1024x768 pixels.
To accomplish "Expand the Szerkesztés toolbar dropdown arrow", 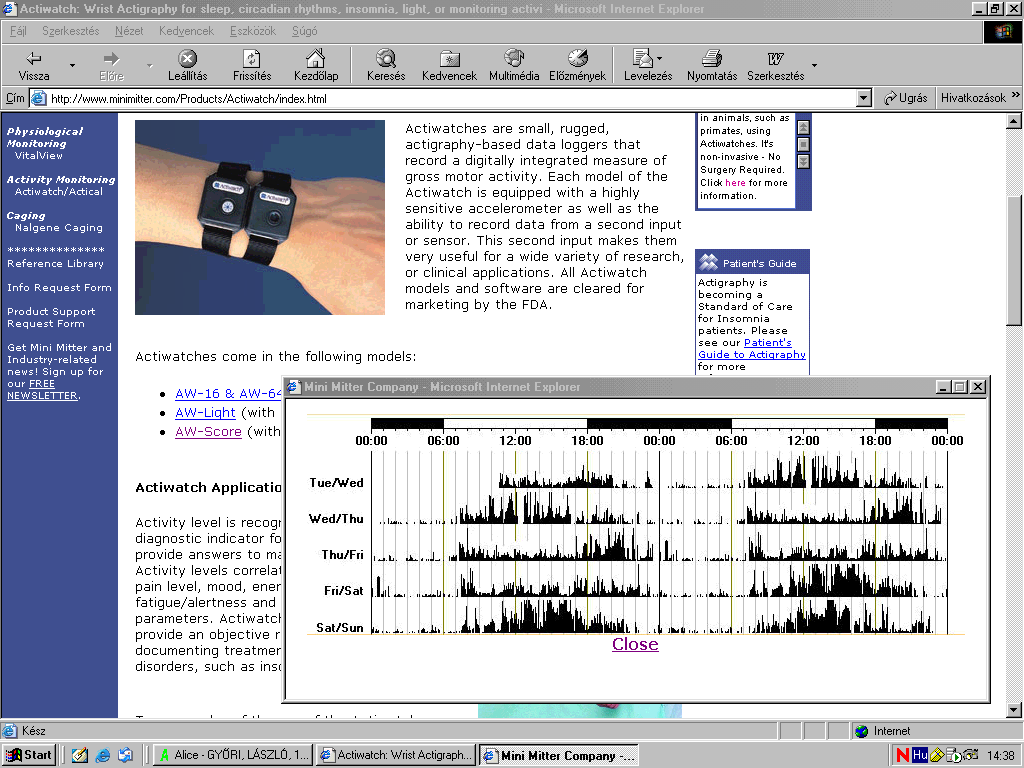I will (x=814, y=65).
